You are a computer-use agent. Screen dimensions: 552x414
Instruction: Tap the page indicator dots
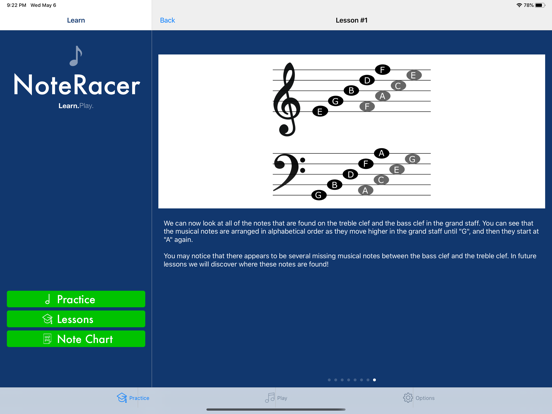pyautogui.click(x=352, y=380)
